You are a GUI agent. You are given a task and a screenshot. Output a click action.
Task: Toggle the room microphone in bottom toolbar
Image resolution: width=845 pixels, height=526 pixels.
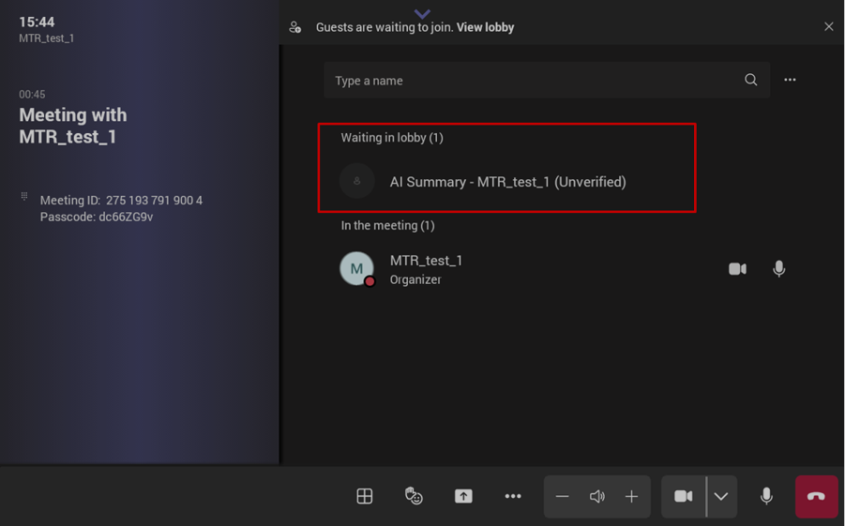[766, 496]
